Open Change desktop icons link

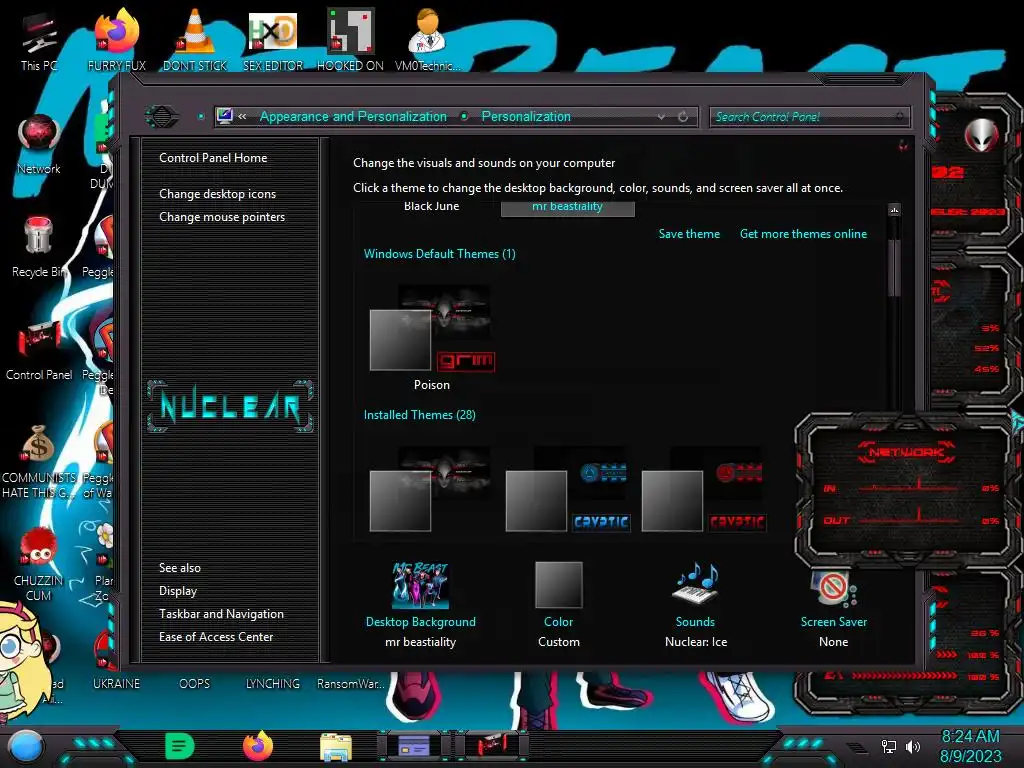[x=217, y=193]
